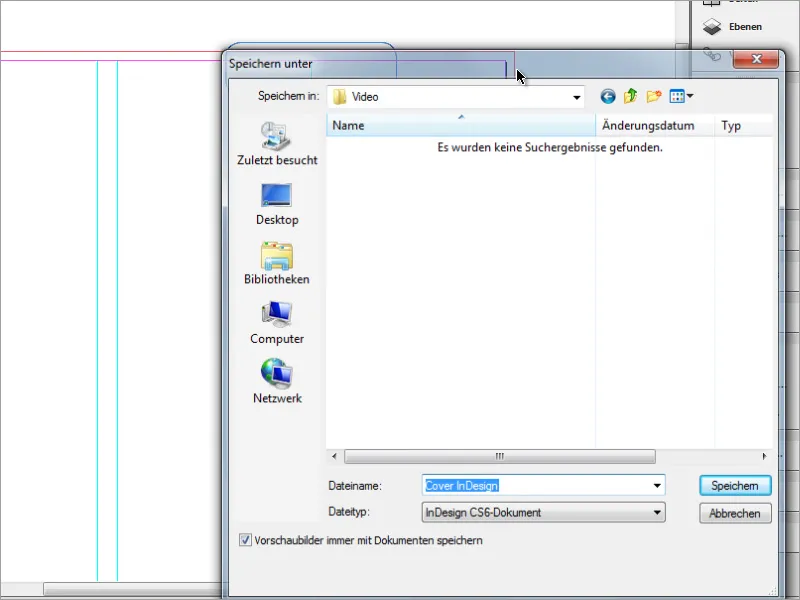Go back to last visited folder

[x=608, y=96]
